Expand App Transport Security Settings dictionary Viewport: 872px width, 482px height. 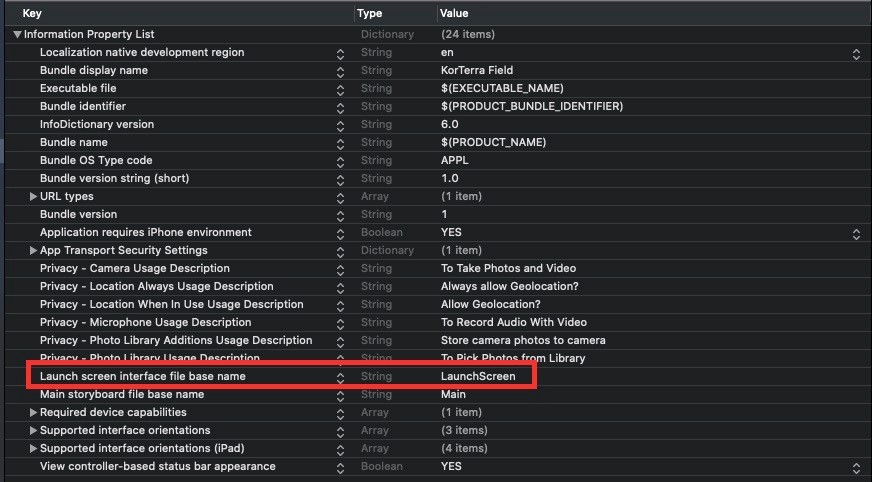33,250
